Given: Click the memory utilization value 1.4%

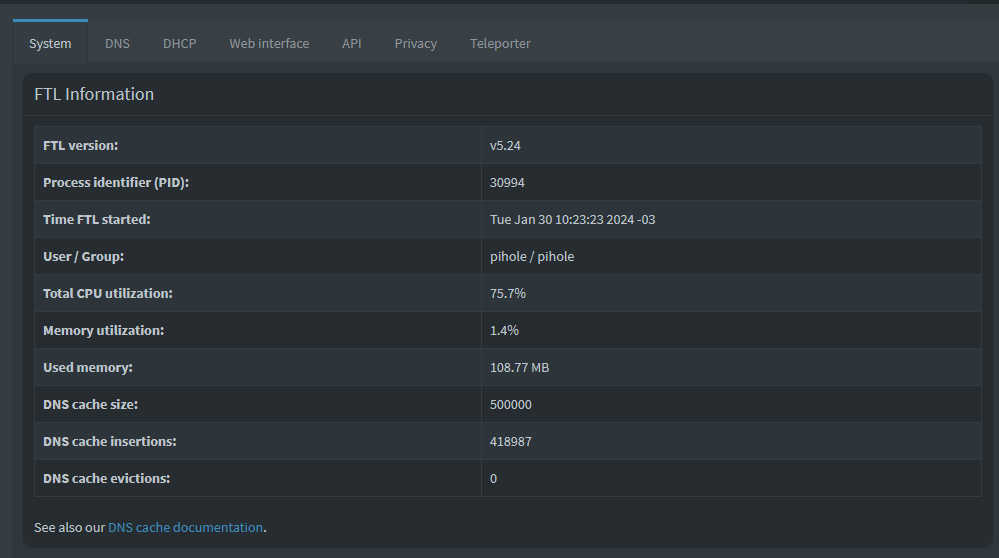Looking at the screenshot, I should coord(505,331).
